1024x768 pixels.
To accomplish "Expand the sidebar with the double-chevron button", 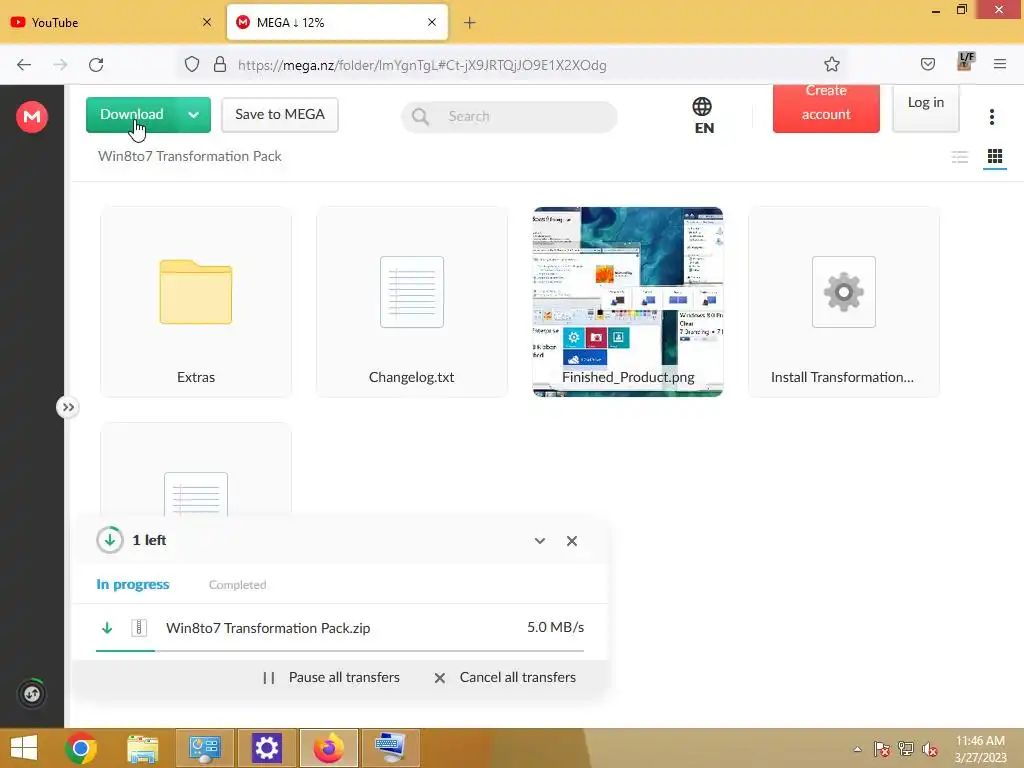I will point(67,408).
